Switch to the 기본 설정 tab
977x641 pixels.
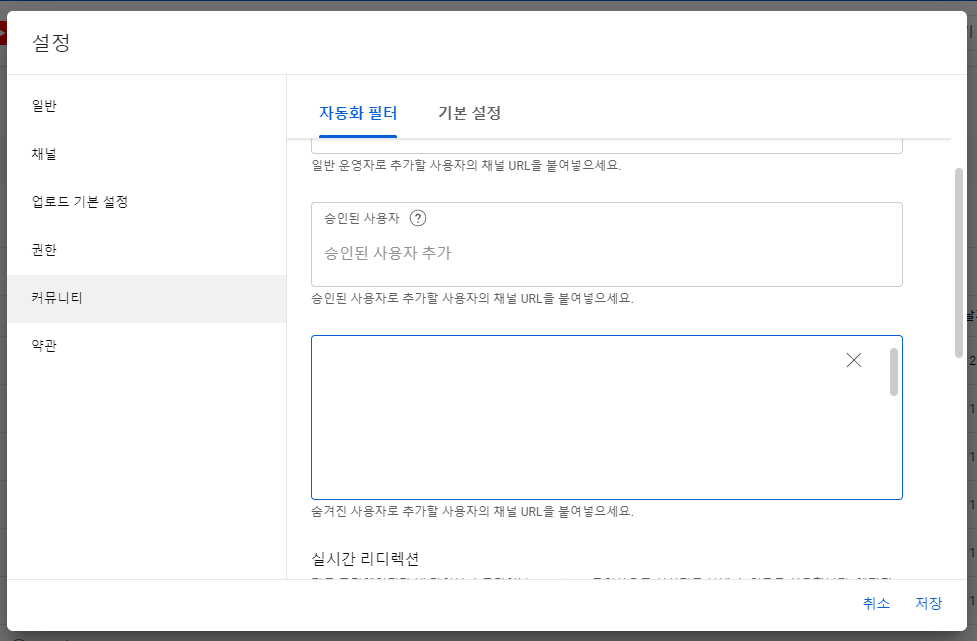tap(469, 112)
